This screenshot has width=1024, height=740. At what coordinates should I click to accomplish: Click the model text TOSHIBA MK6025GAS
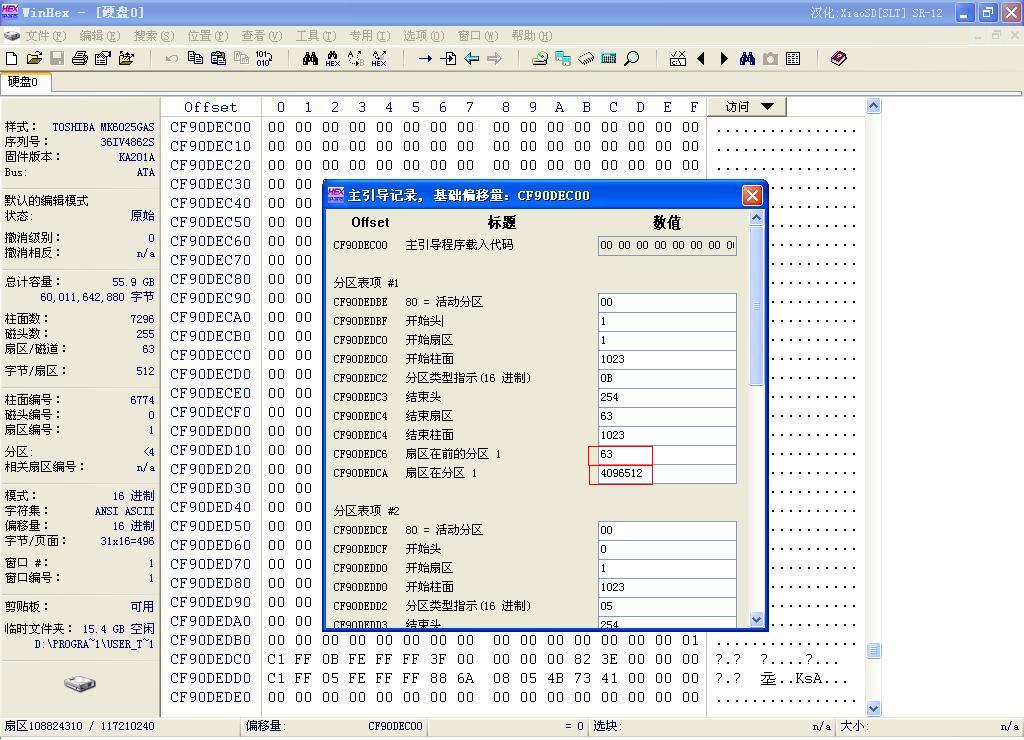tap(103, 127)
